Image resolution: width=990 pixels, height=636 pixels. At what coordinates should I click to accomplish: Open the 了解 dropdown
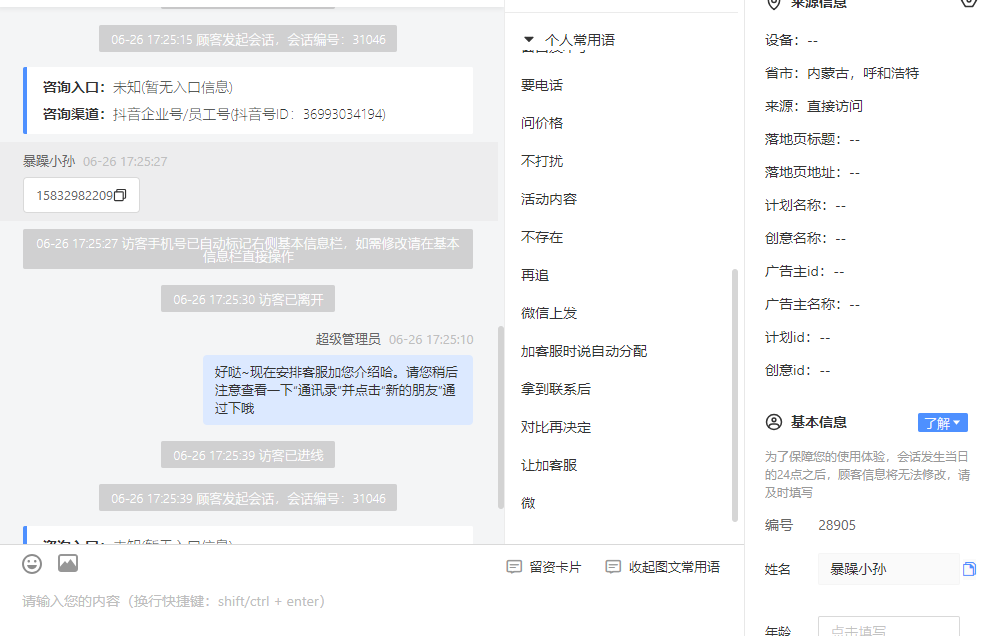pyautogui.click(x=942, y=423)
